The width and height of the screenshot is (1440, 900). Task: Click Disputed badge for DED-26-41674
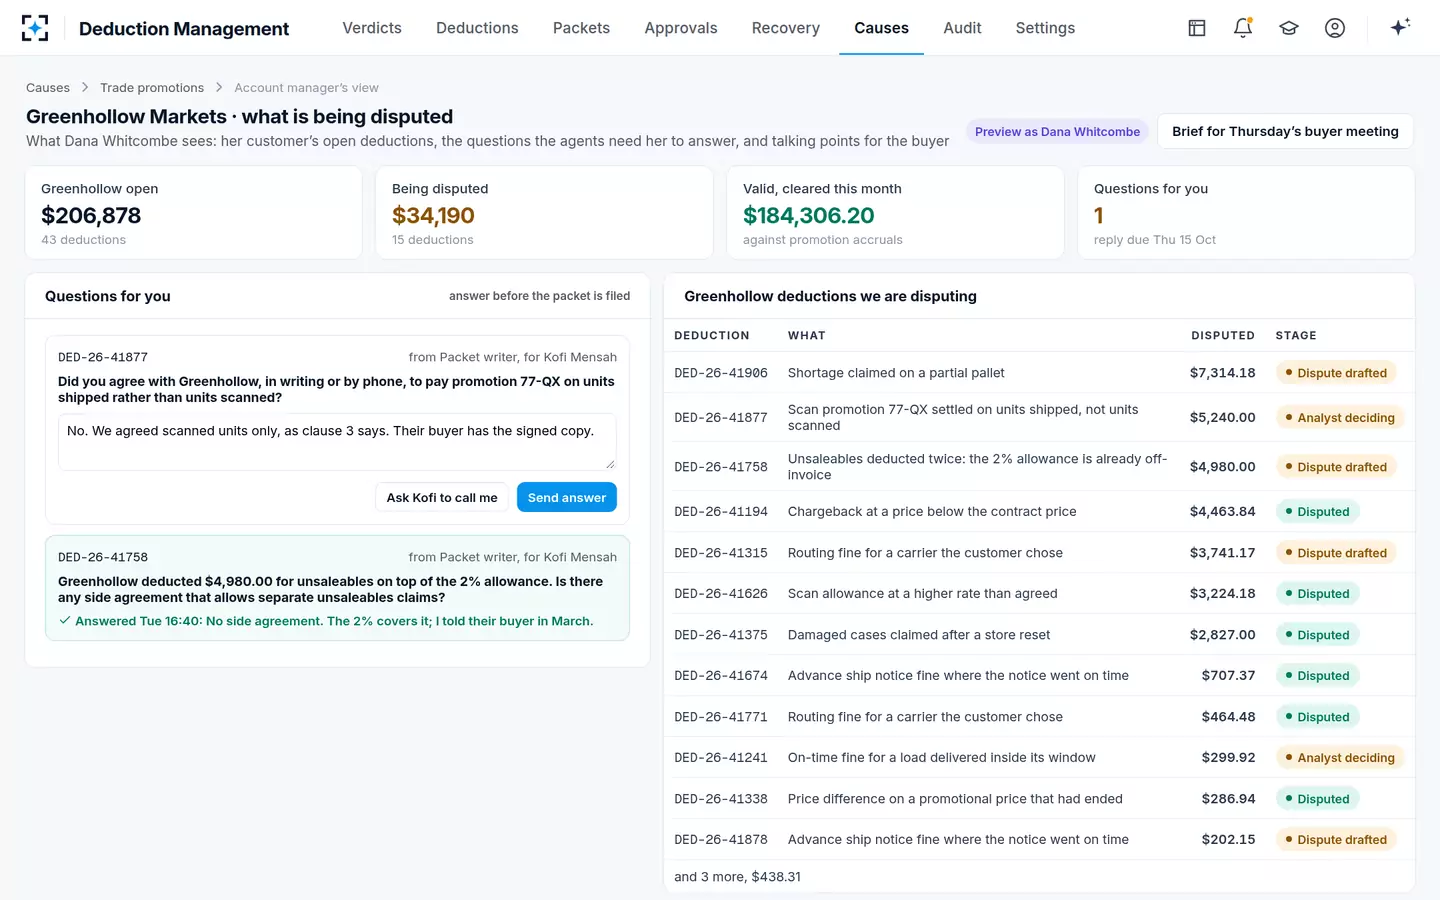(1318, 676)
